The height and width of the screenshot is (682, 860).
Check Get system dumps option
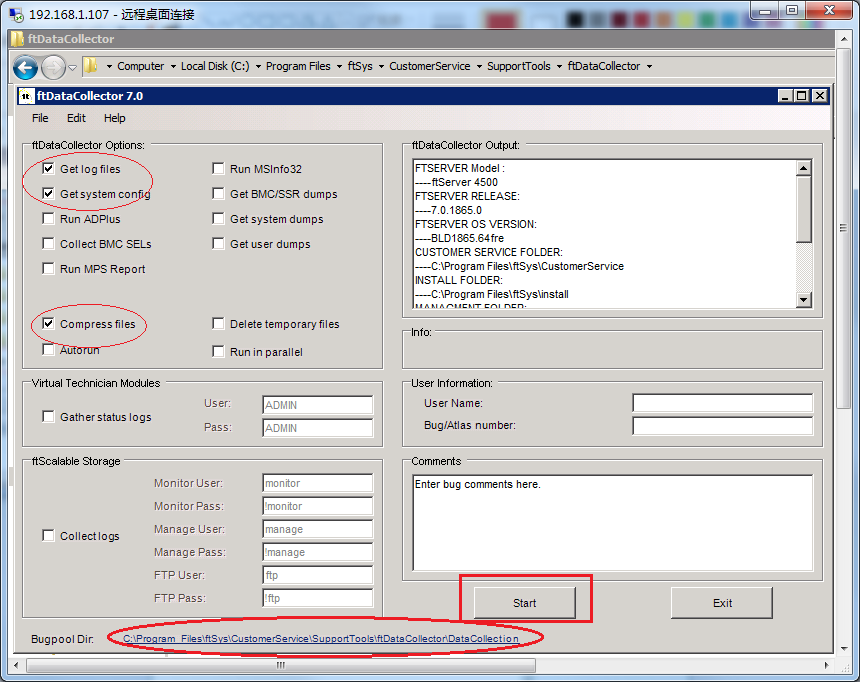pyautogui.click(x=218, y=218)
